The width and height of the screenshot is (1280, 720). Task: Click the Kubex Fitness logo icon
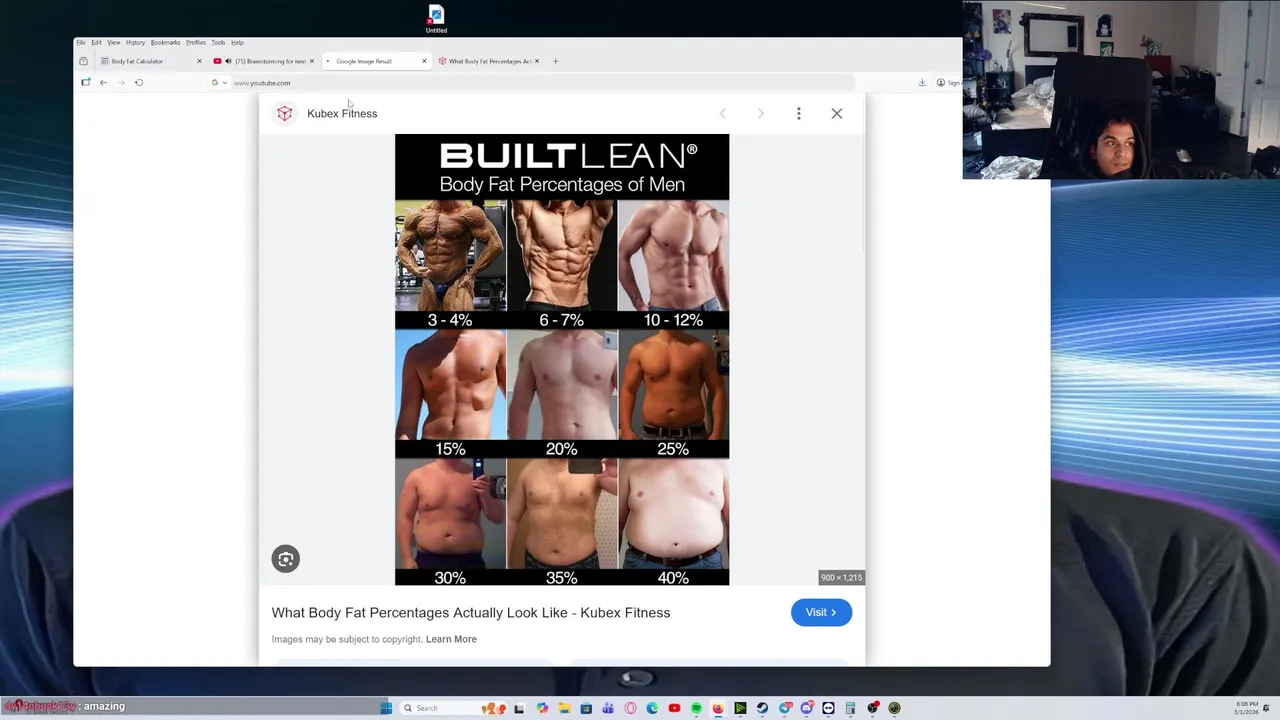pos(285,113)
